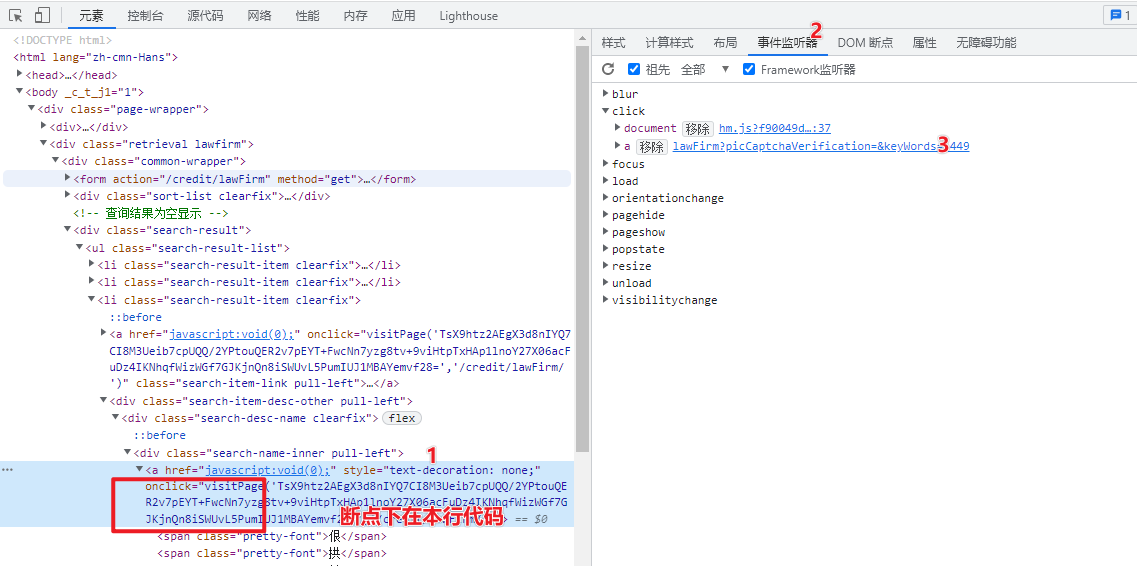Open the 网络 tab
Image resolution: width=1137 pixels, height=566 pixels.
(260, 16)
